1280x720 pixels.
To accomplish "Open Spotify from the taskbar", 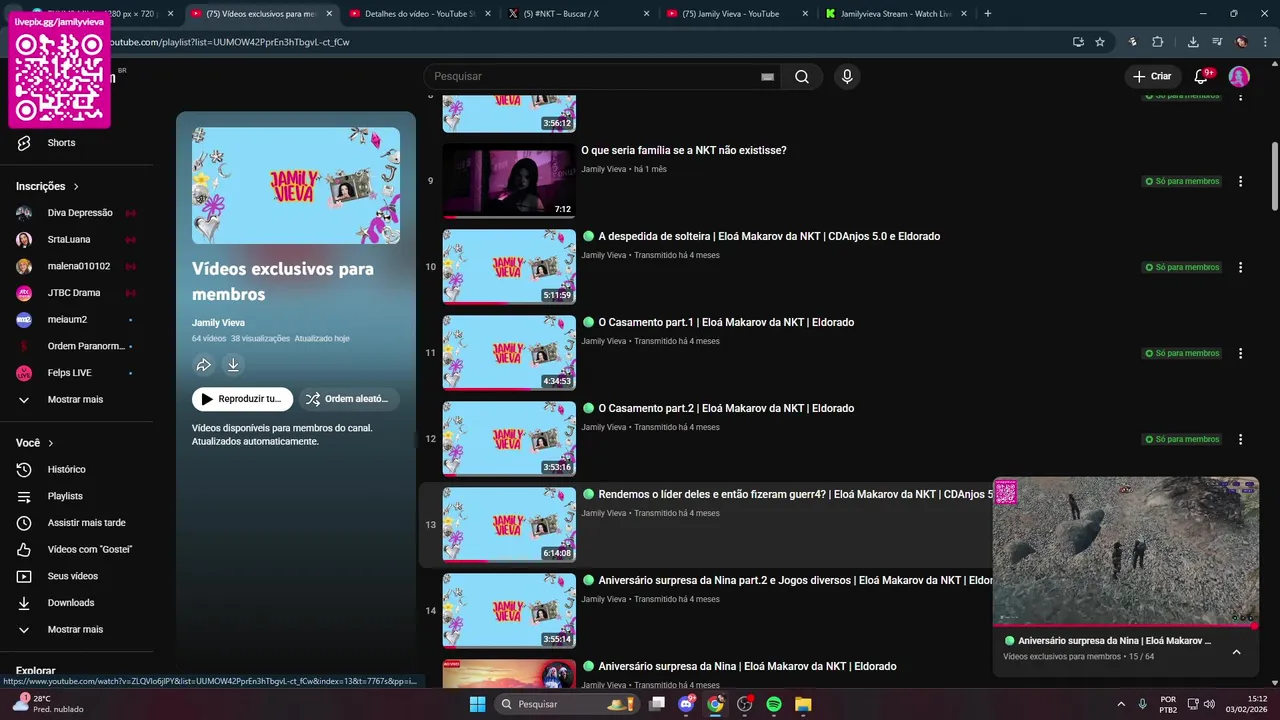I will pos(774,704).
